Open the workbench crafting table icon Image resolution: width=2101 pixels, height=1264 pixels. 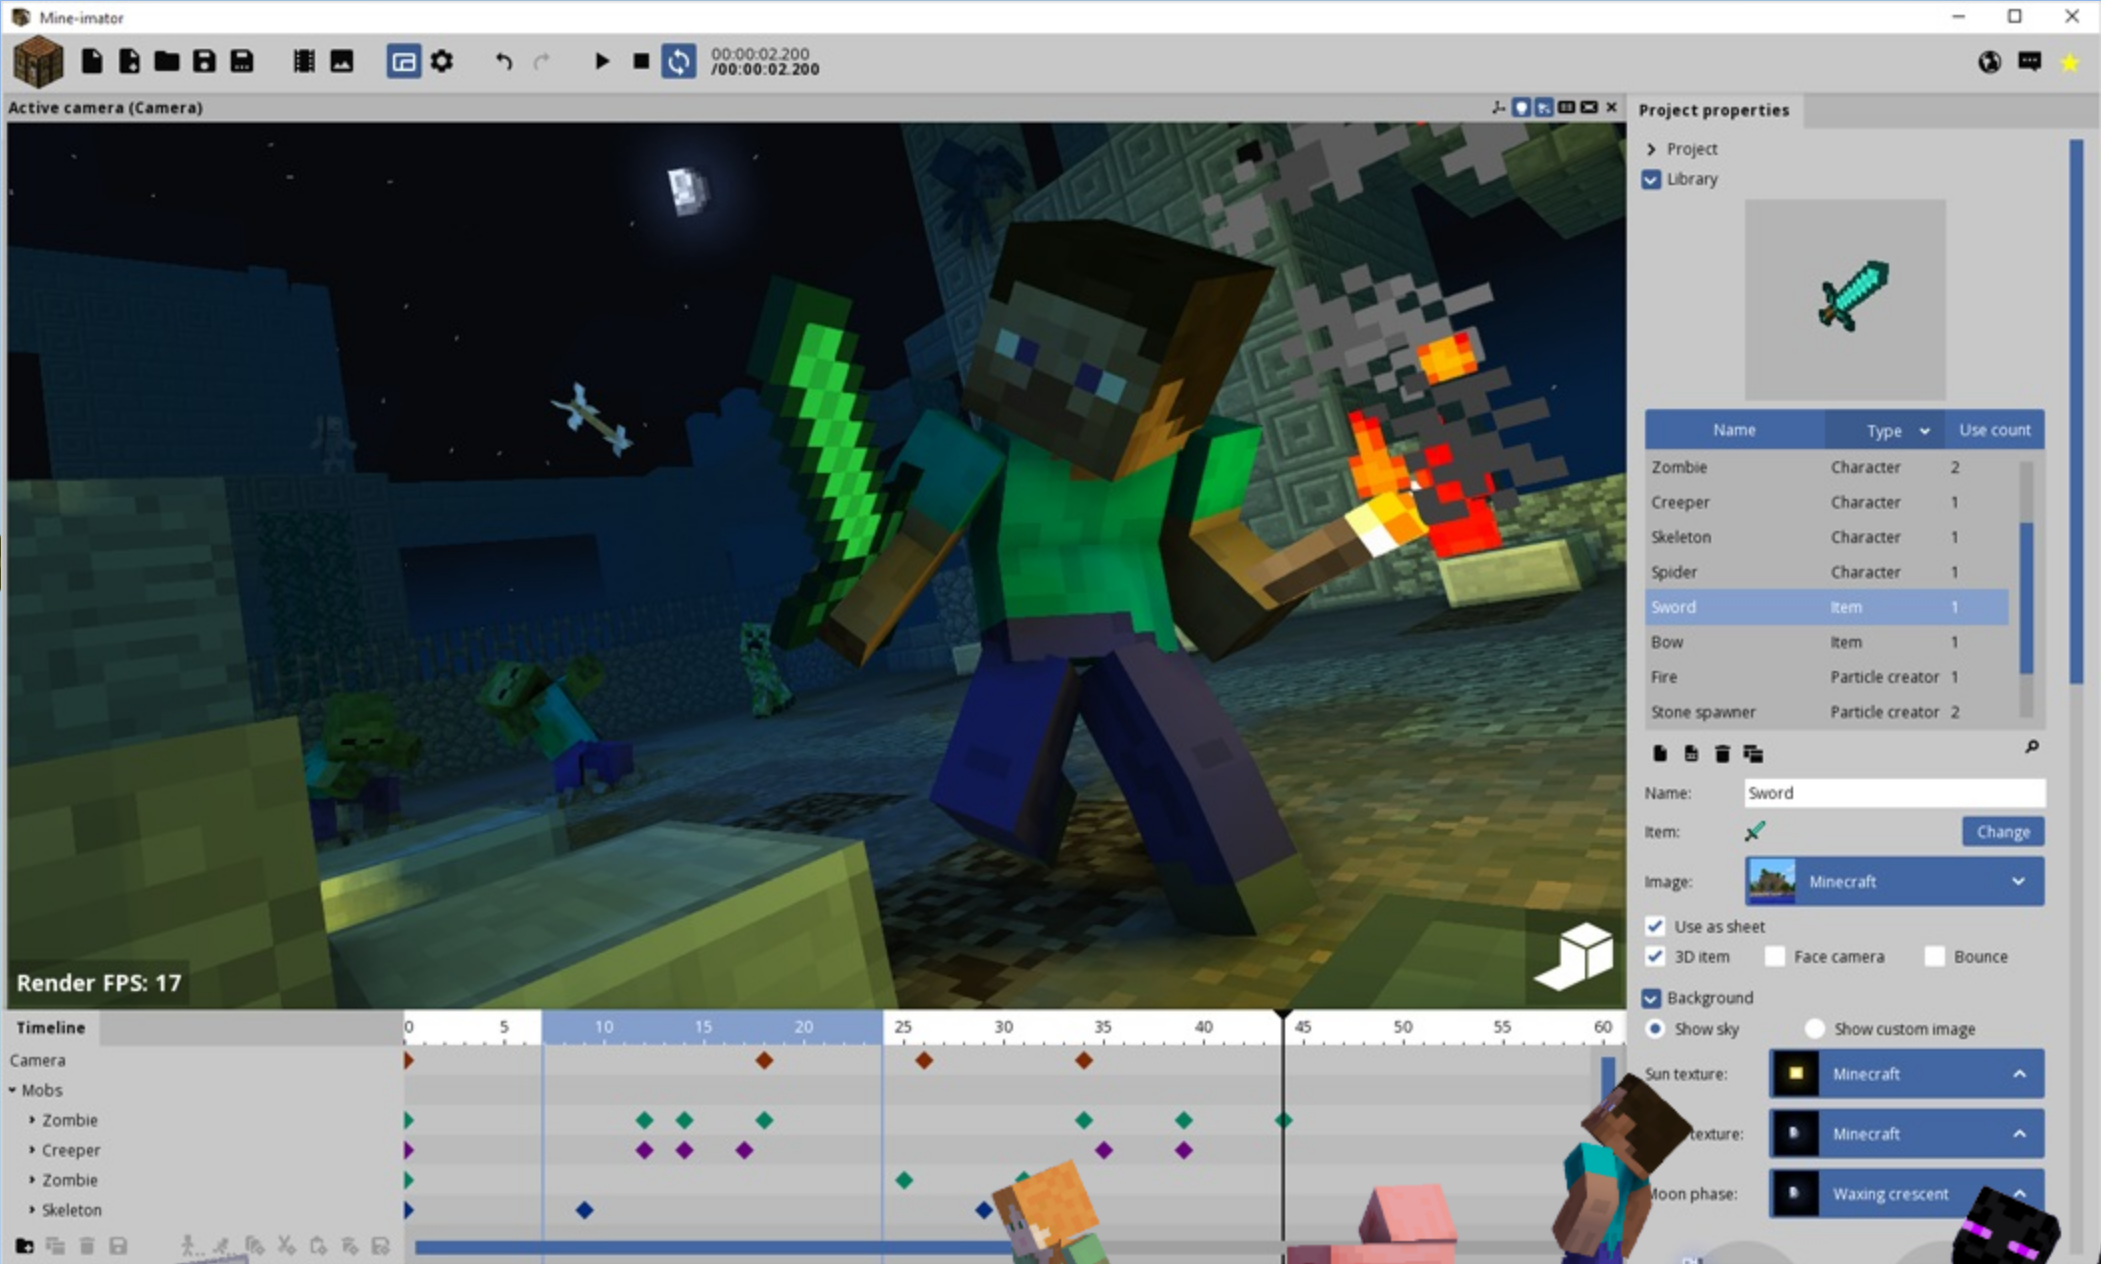(38, 62)
